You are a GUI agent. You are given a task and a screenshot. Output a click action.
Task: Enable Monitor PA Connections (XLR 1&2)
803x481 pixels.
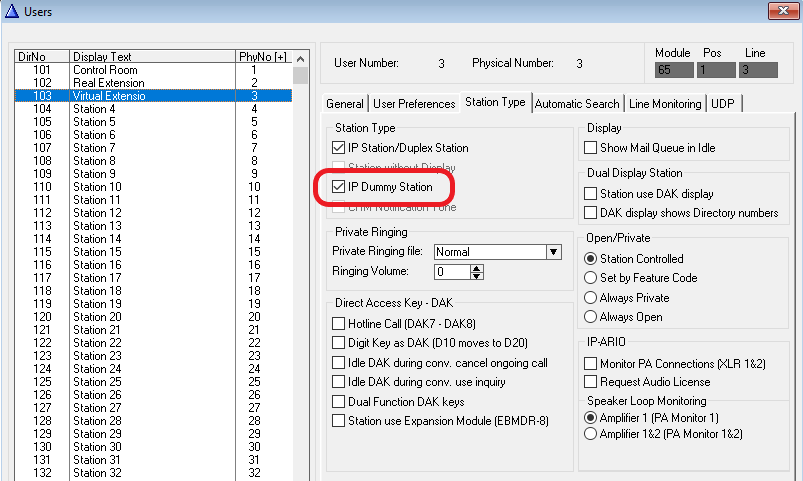(590, 364)
